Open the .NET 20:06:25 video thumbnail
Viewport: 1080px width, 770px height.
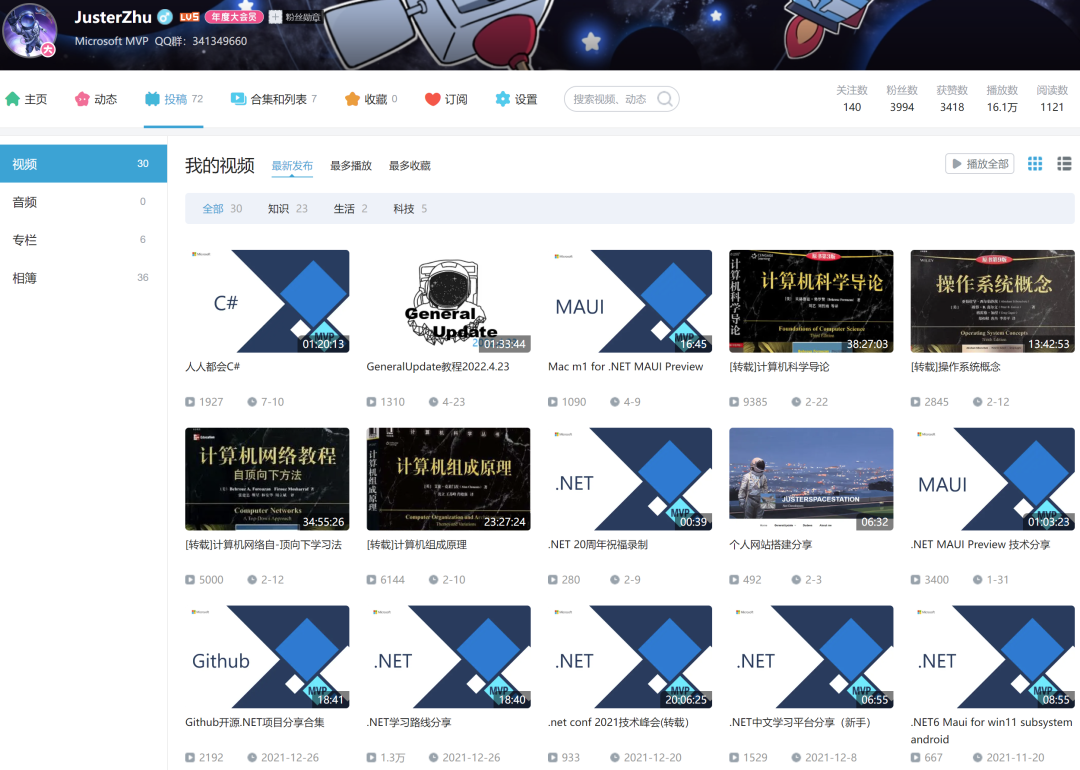pyautogui.click(x=630, y=656)
